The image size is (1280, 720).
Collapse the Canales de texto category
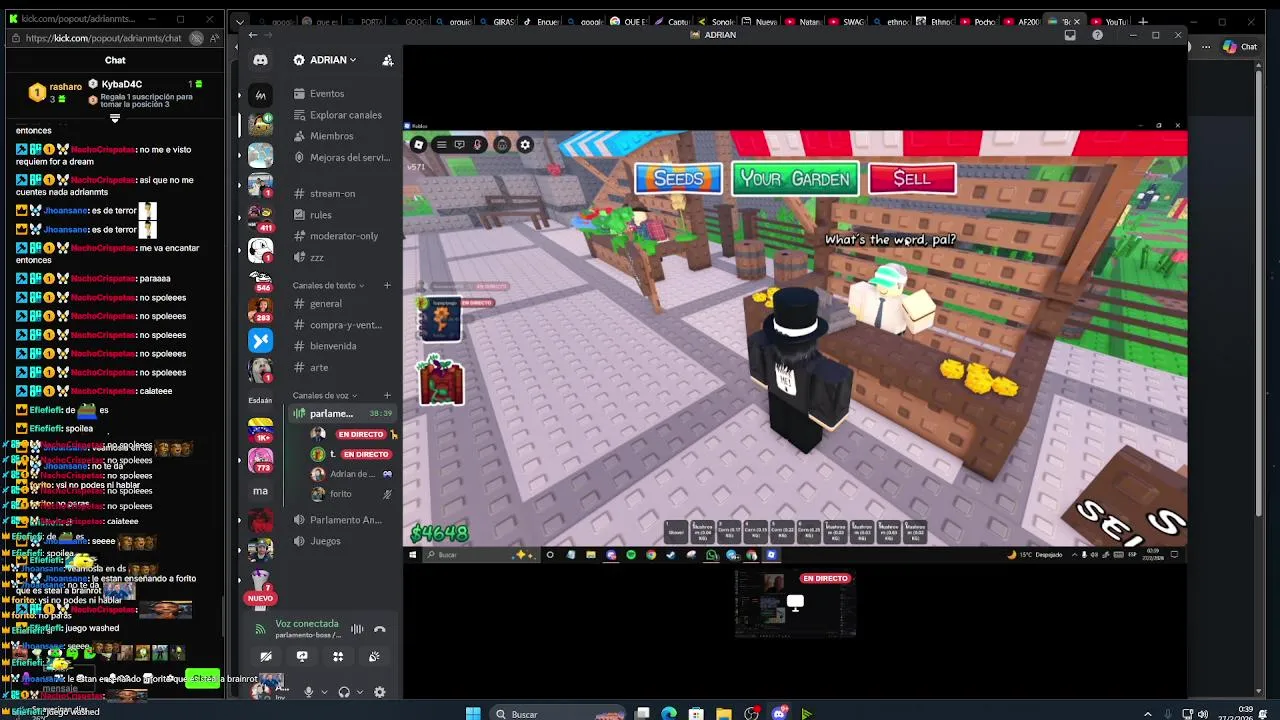click(x=327, y=286)
